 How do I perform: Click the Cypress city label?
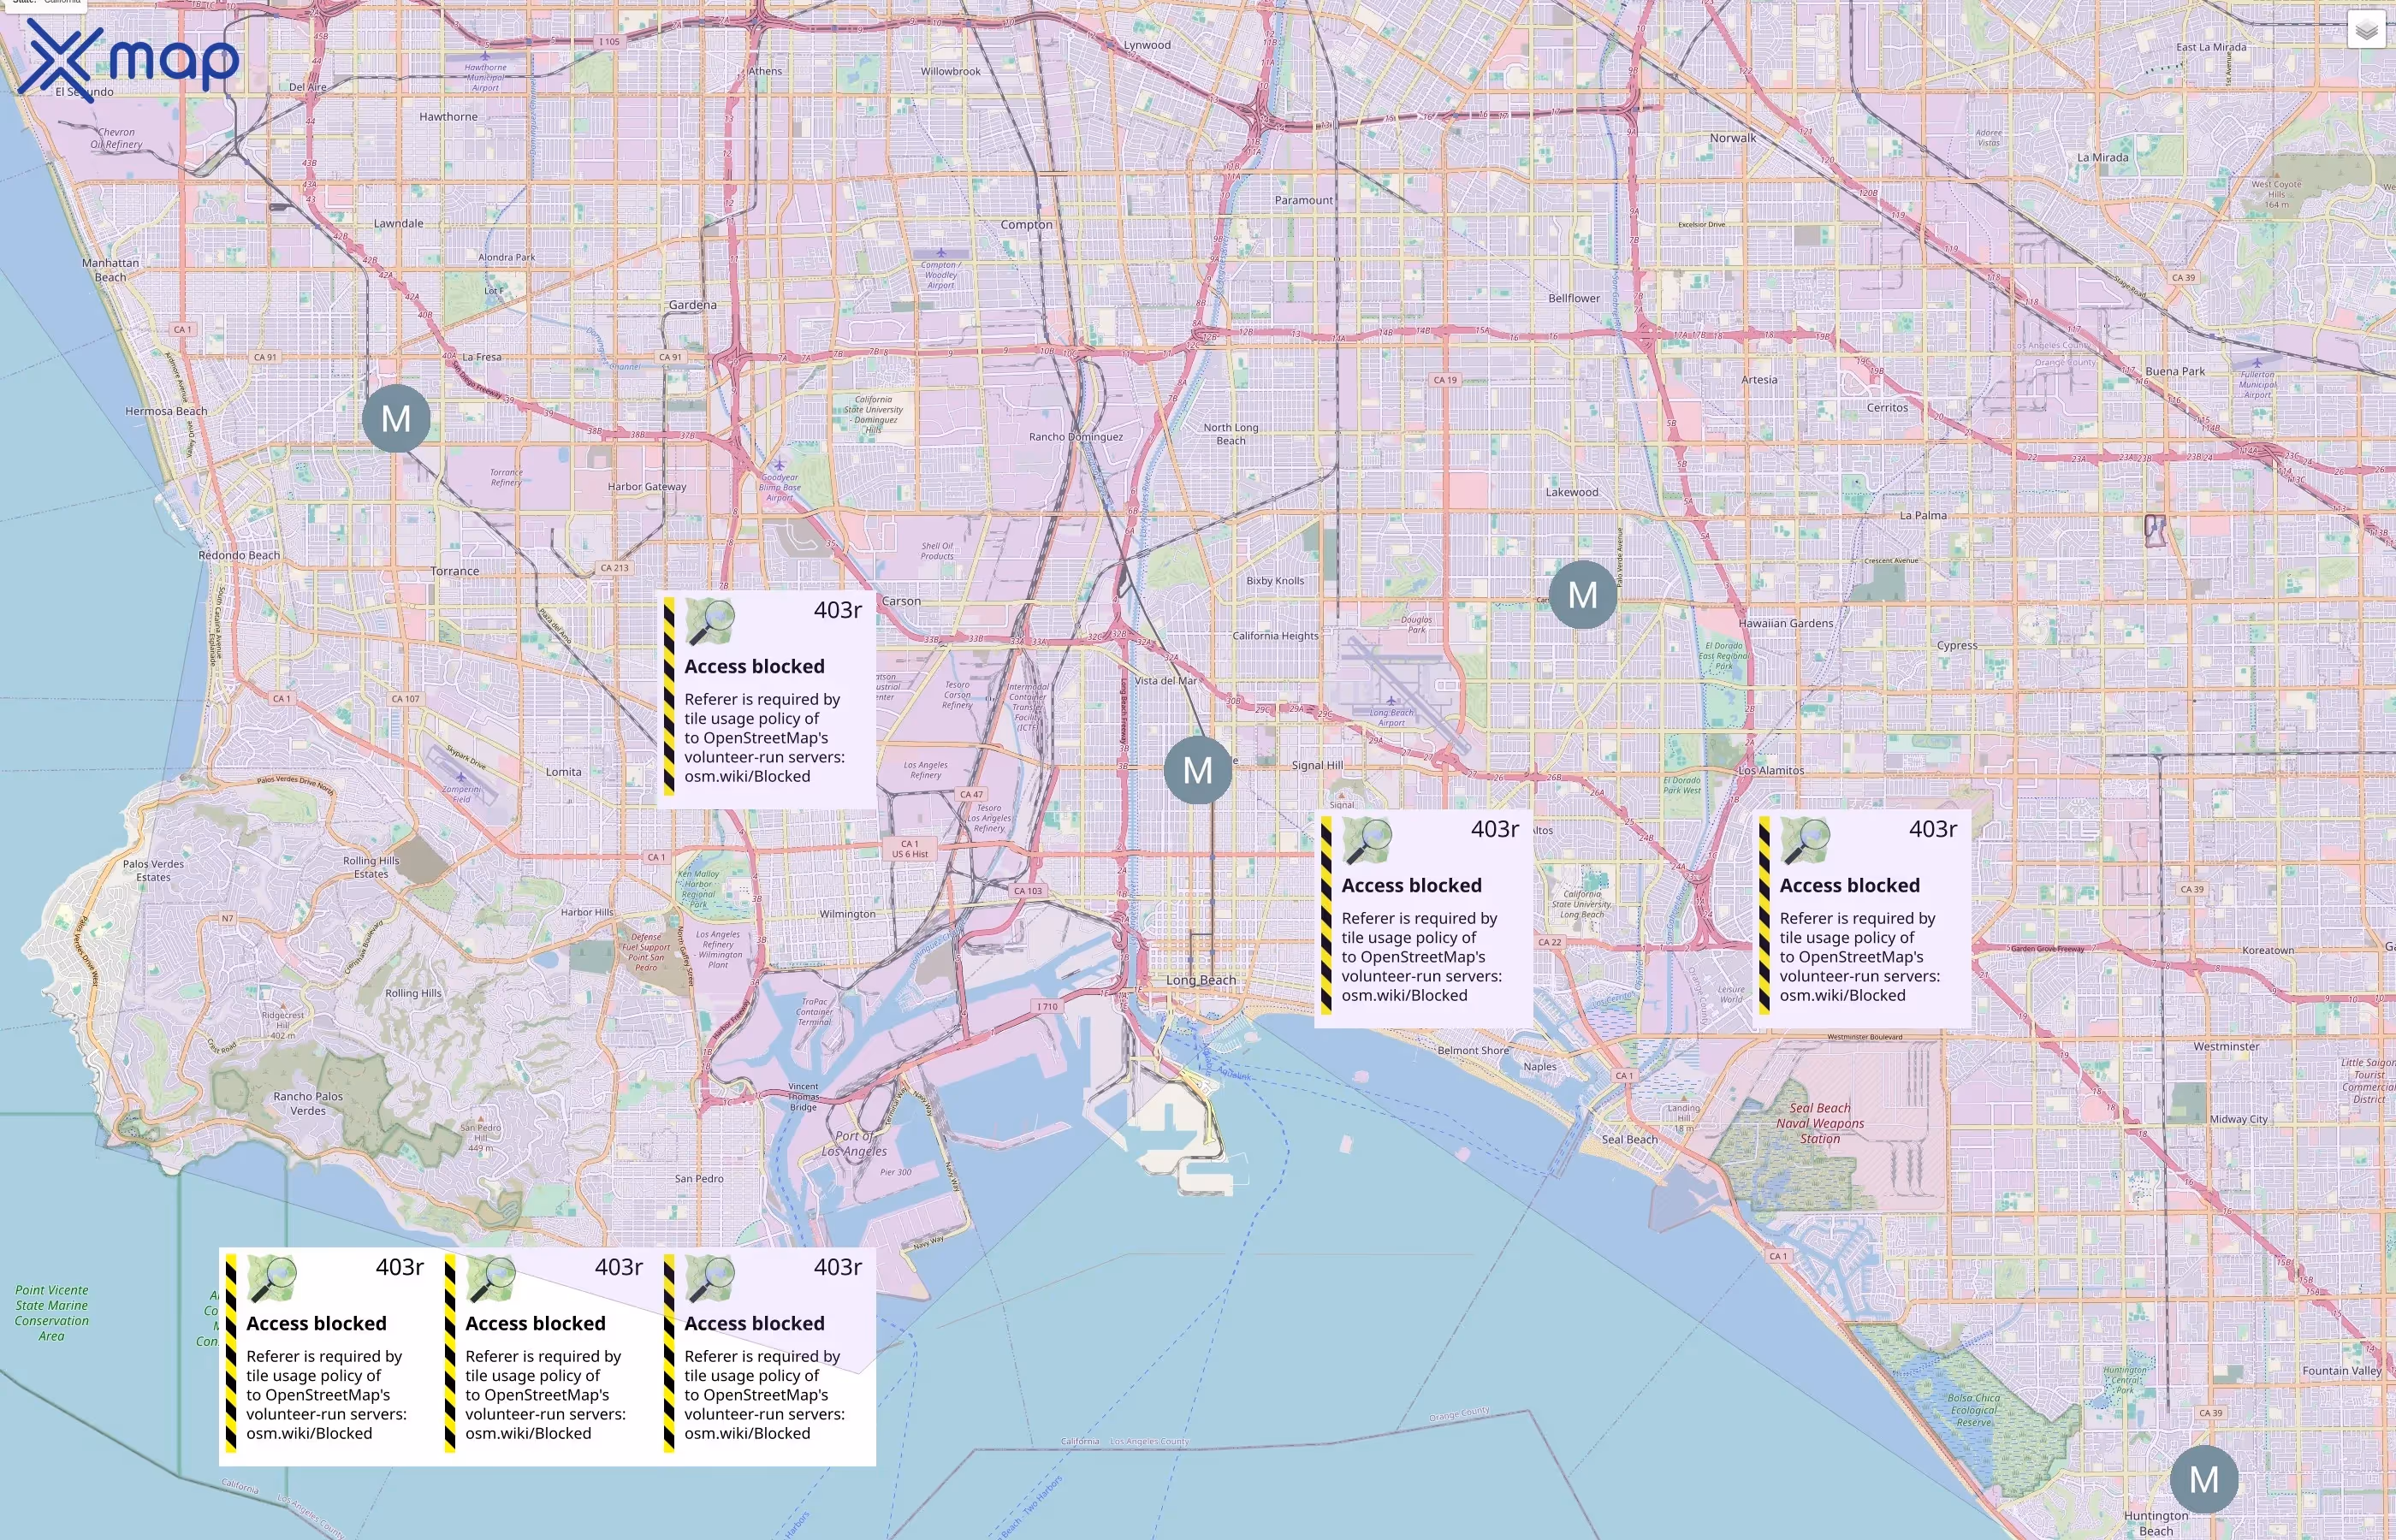pos(1957,646)
